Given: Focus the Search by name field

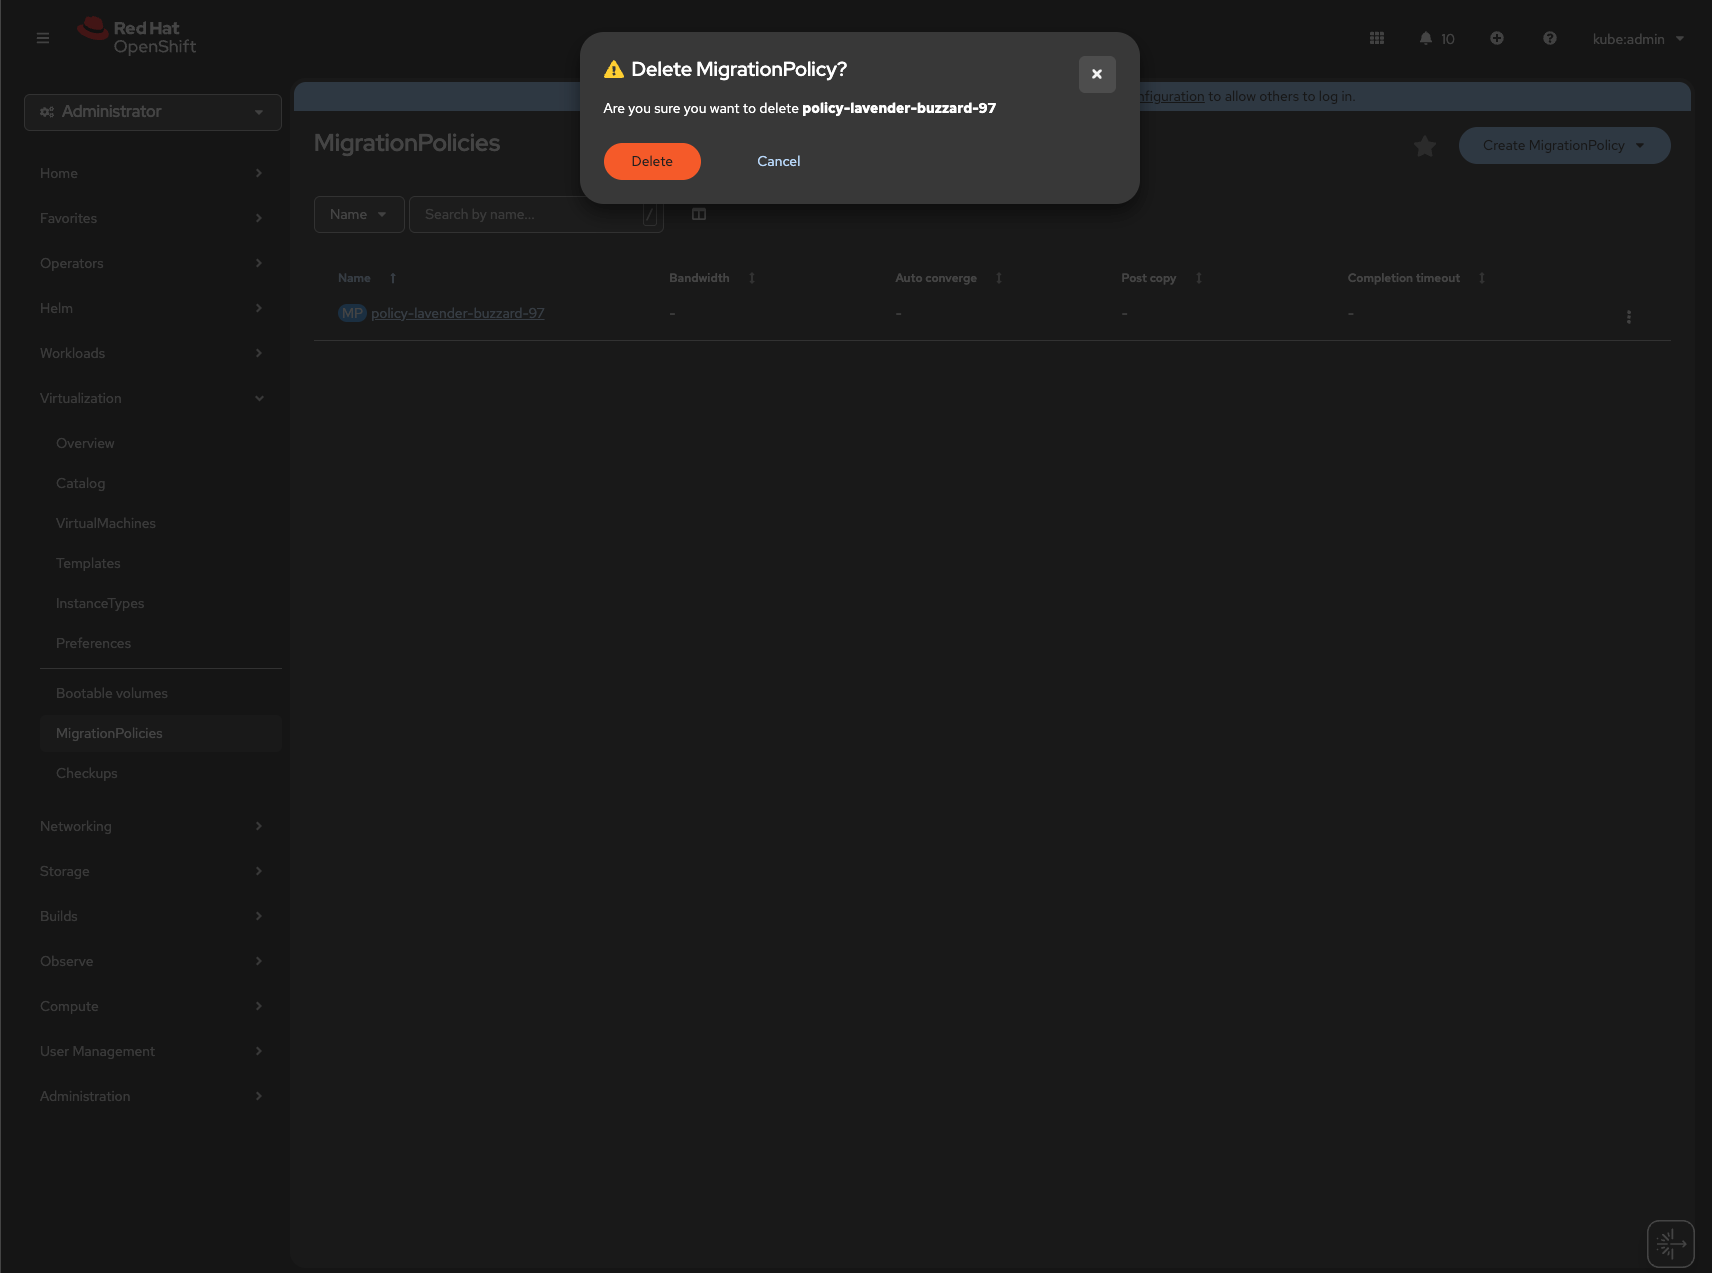Looking at the screenshot, I should [x=536, y=214].
